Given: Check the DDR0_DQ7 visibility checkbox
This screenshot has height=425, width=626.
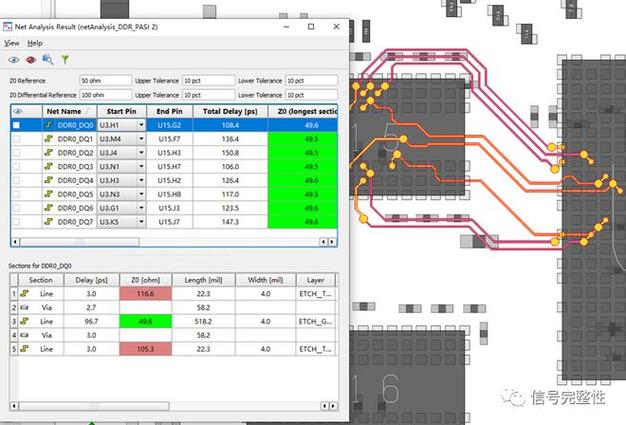Looking at the screenshot, I should pyautogui.click(x=16, y=222).
